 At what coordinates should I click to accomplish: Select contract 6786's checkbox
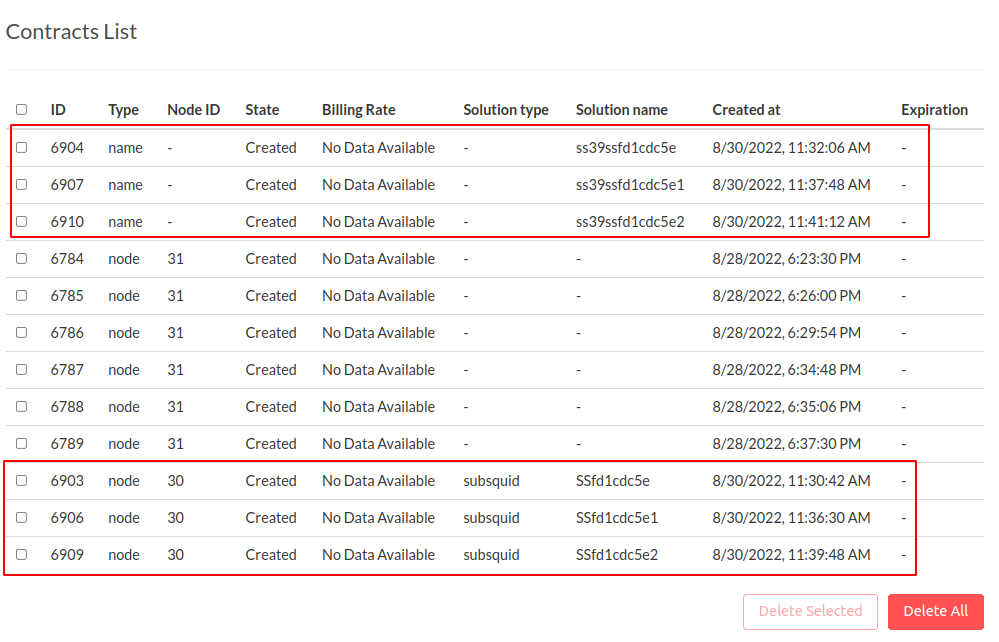(x=21, y=332)
